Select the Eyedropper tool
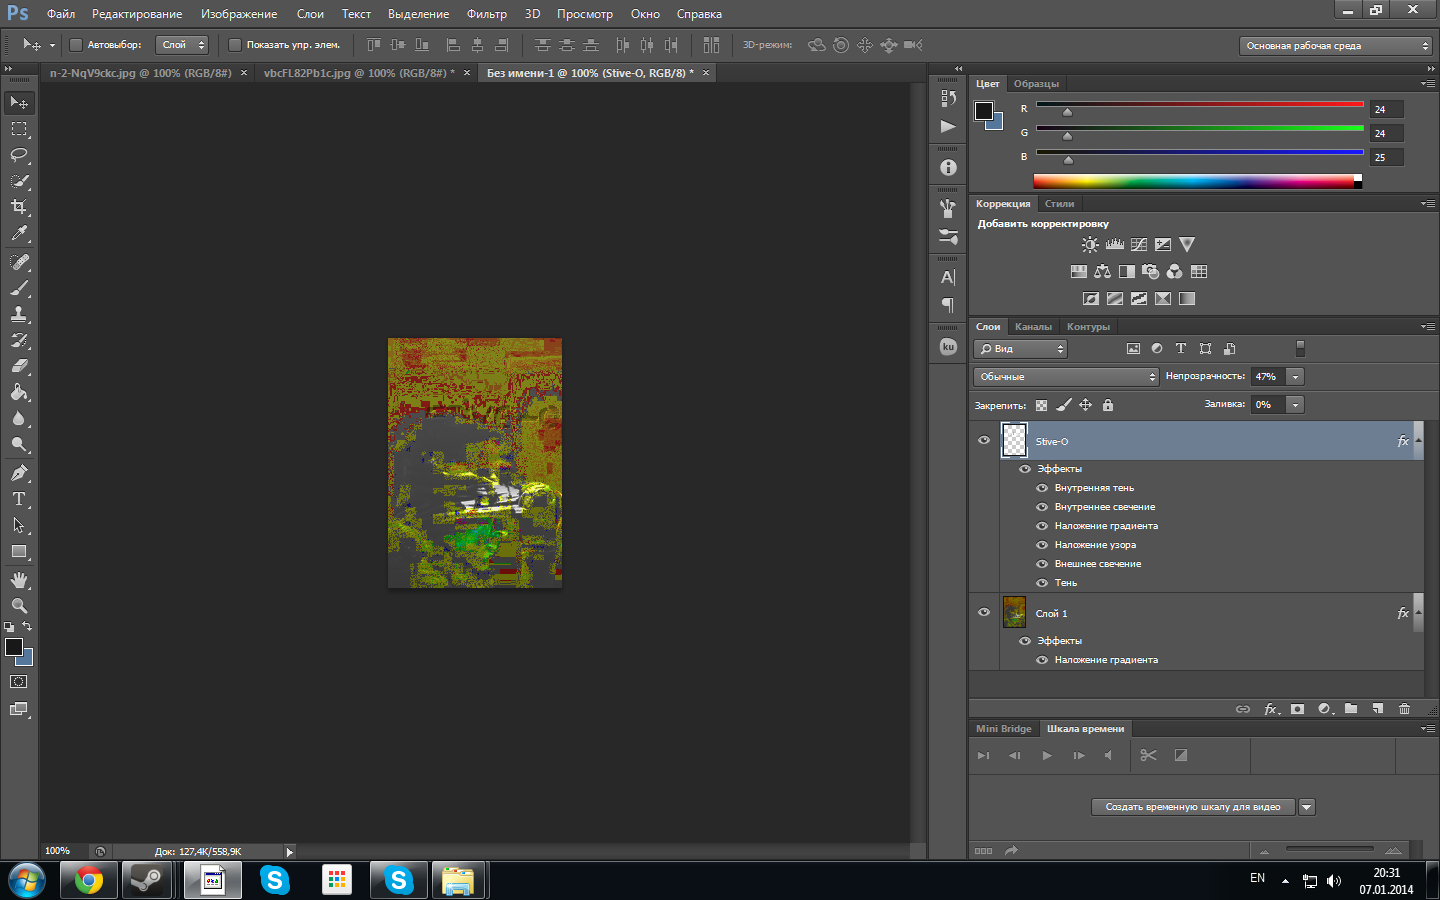The width and height of the screenshot is (1440, 900). point(19,233)
